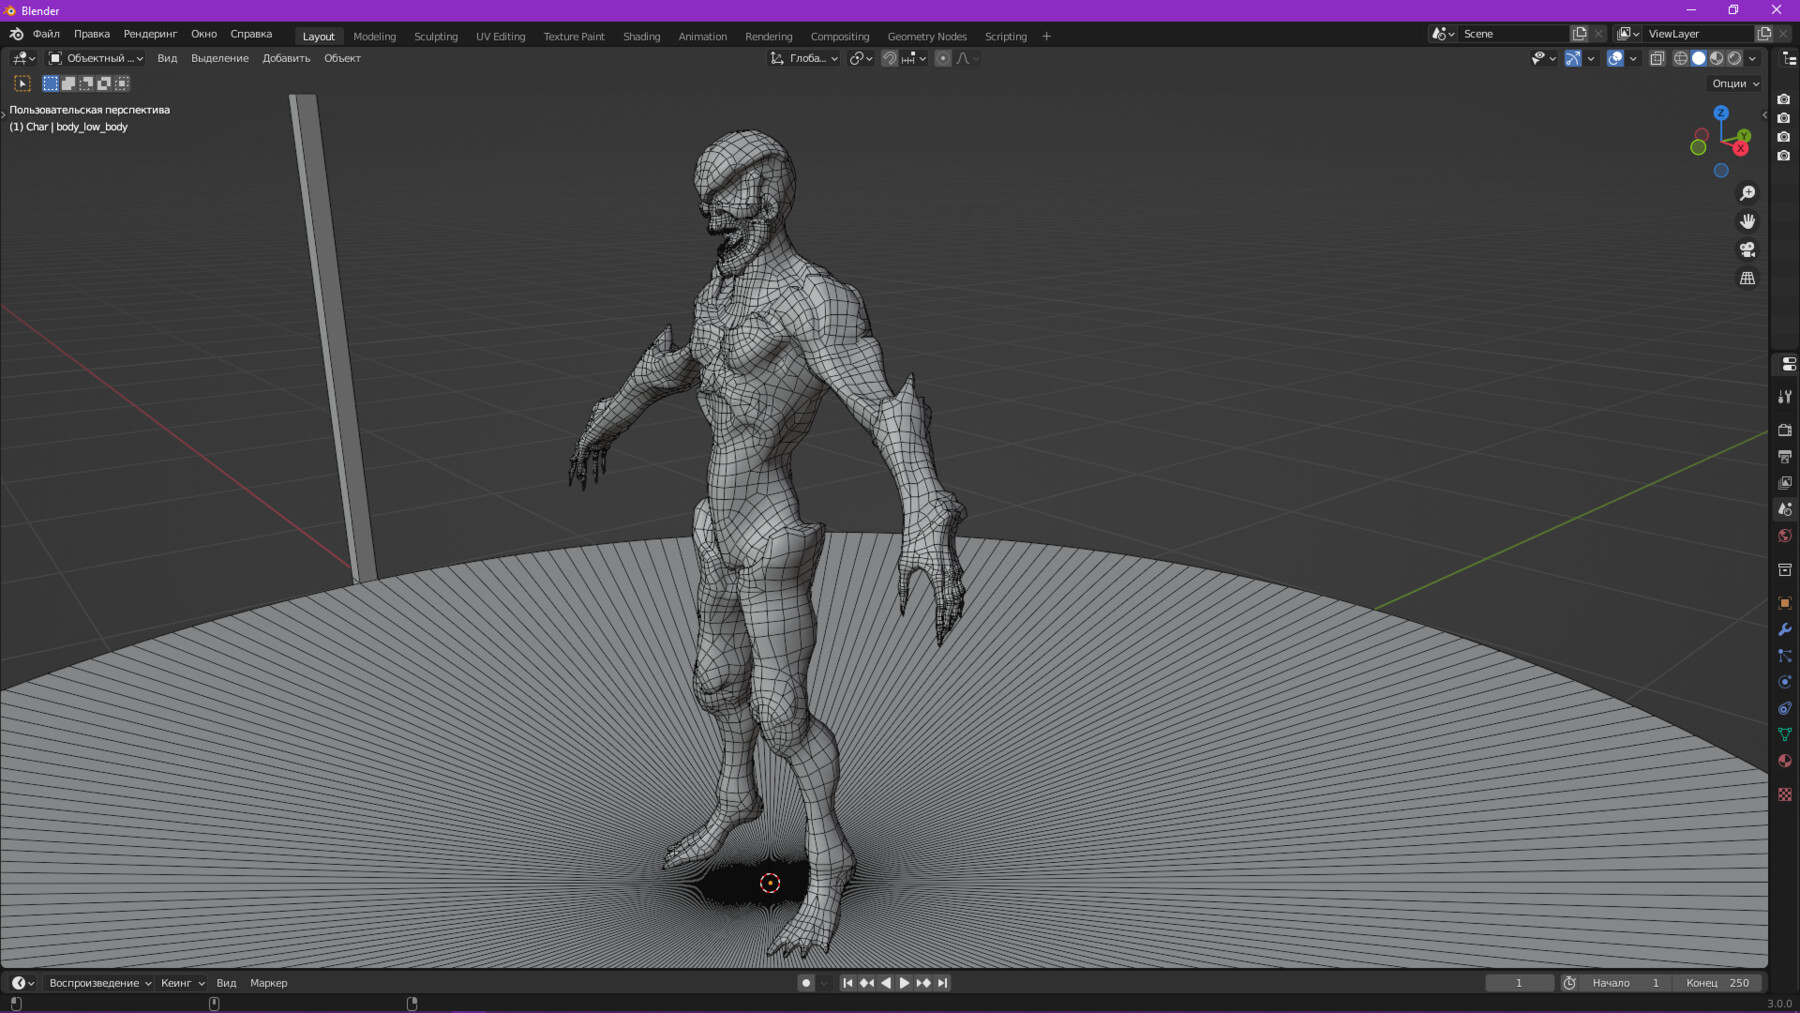Select the Physics Properties tab
Screen dimensions: 1800x1013
[x=1785, y=681]
